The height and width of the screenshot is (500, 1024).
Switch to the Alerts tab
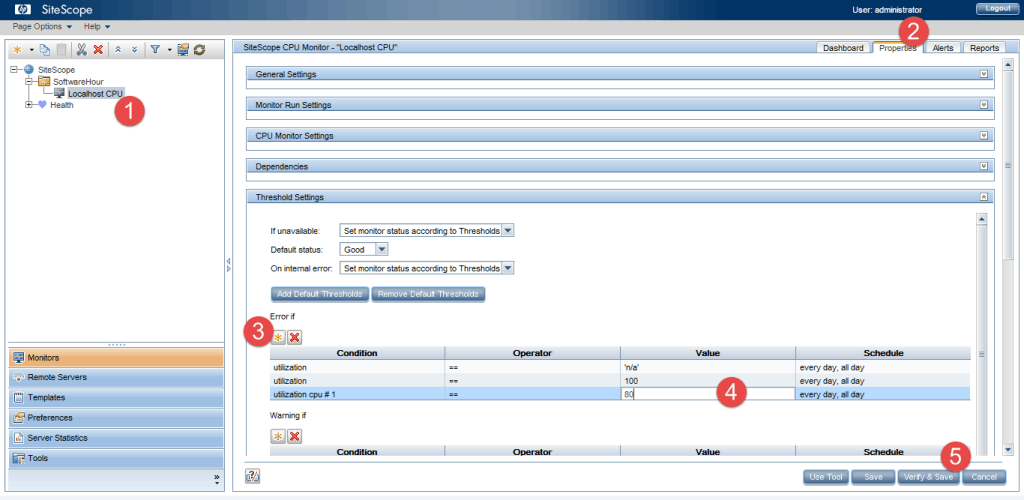click(942, 48)
